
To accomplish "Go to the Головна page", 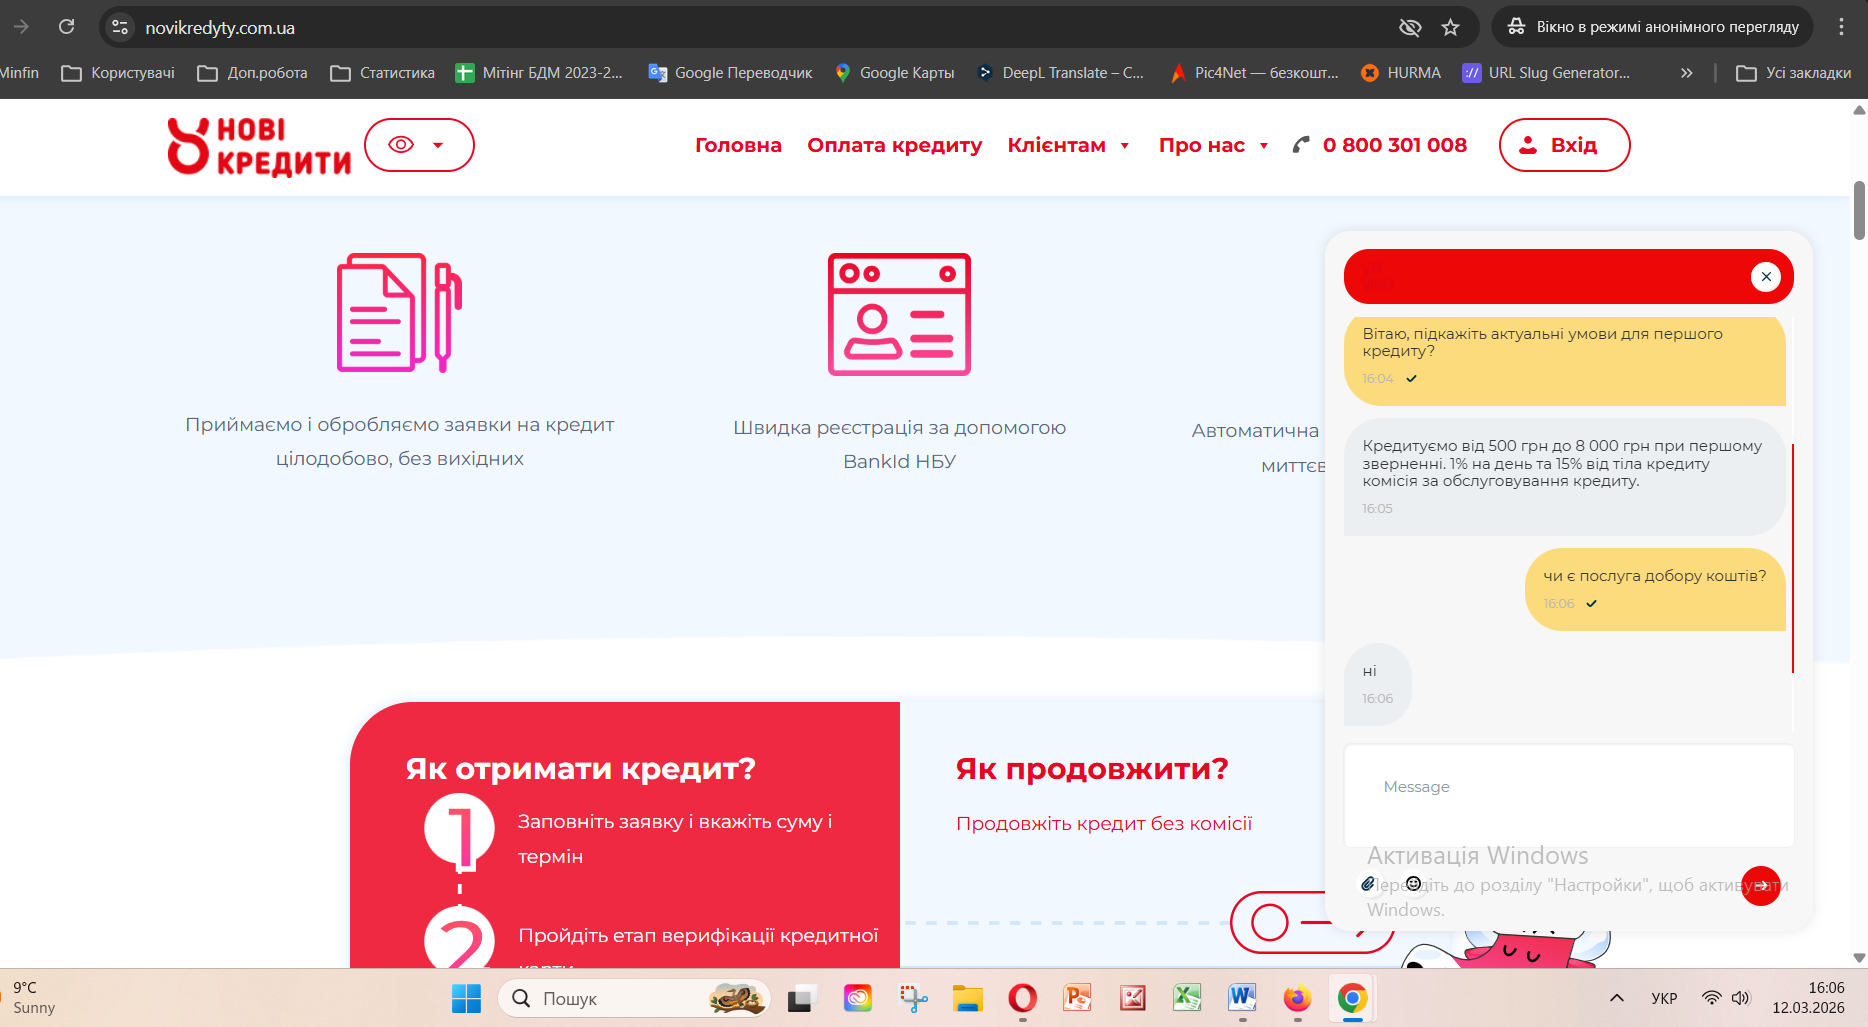I will coord(738,145).
